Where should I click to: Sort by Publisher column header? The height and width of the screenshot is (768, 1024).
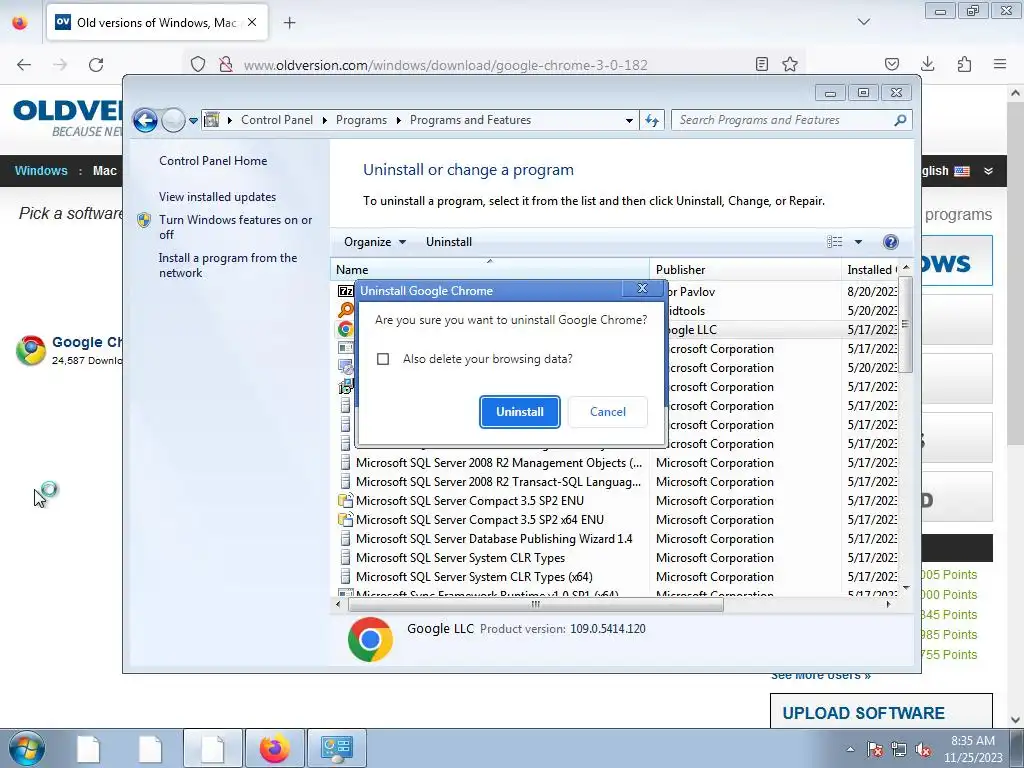click(745, 270)
